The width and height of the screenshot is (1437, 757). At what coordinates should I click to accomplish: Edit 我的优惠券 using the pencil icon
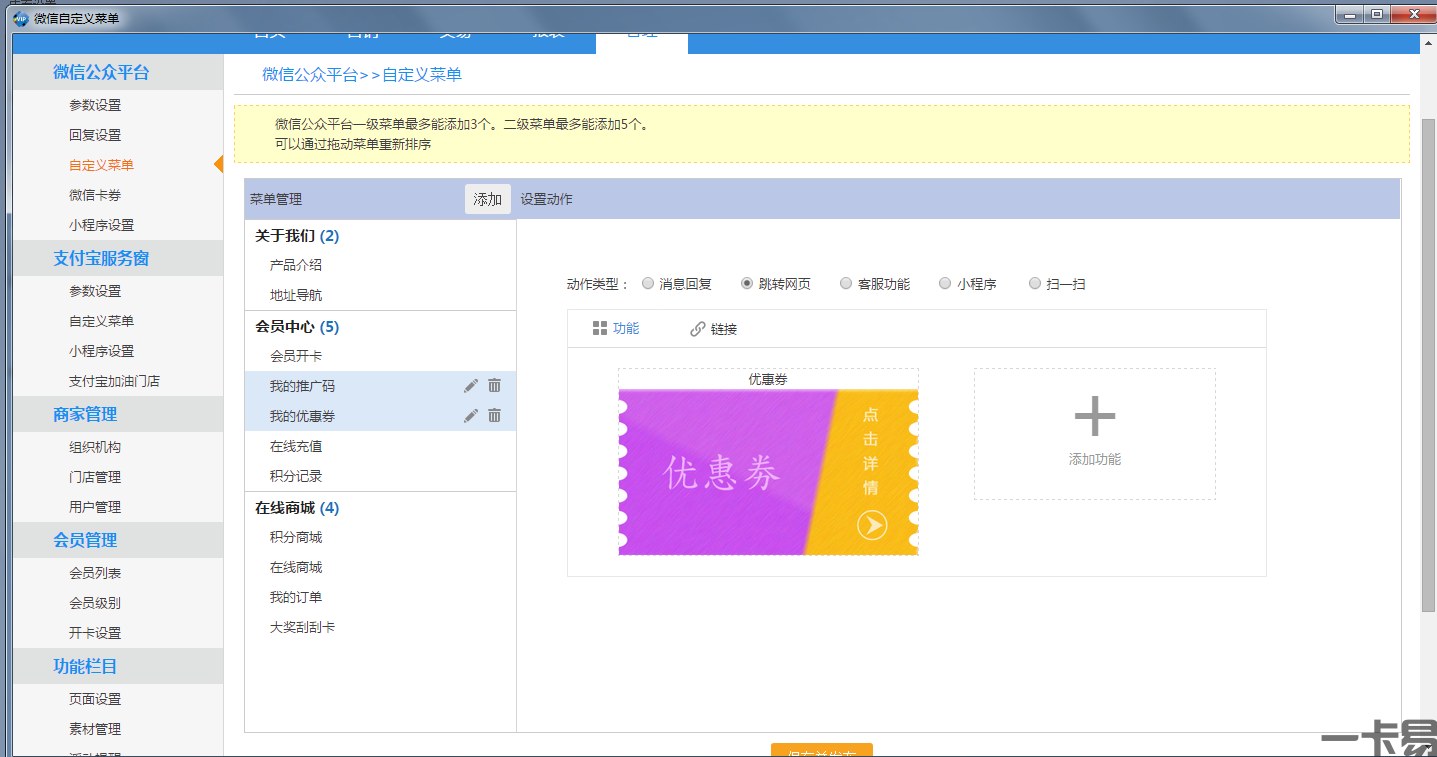471,416
